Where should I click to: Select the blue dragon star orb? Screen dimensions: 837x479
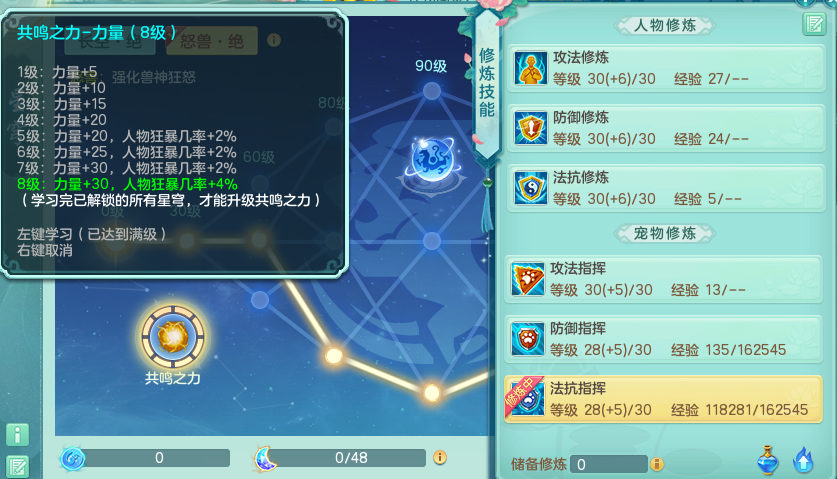(x=432, y=159)
